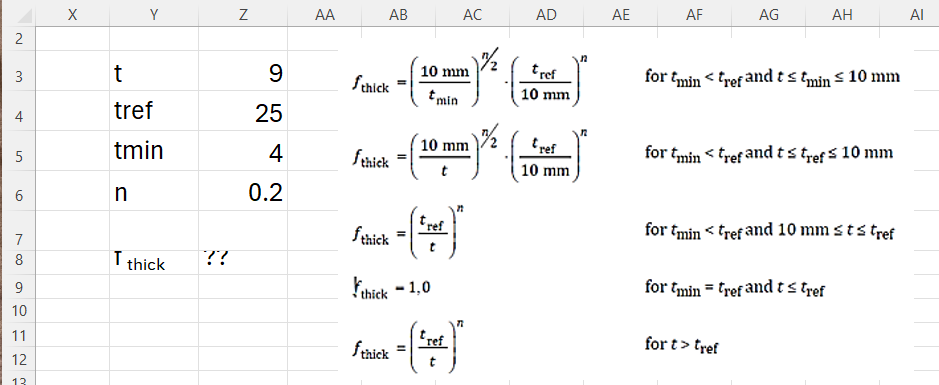Click the 'f thick' label cell
Image resolution: width=939 pixels, height=385 pixels.
click(x=154, y=262)
